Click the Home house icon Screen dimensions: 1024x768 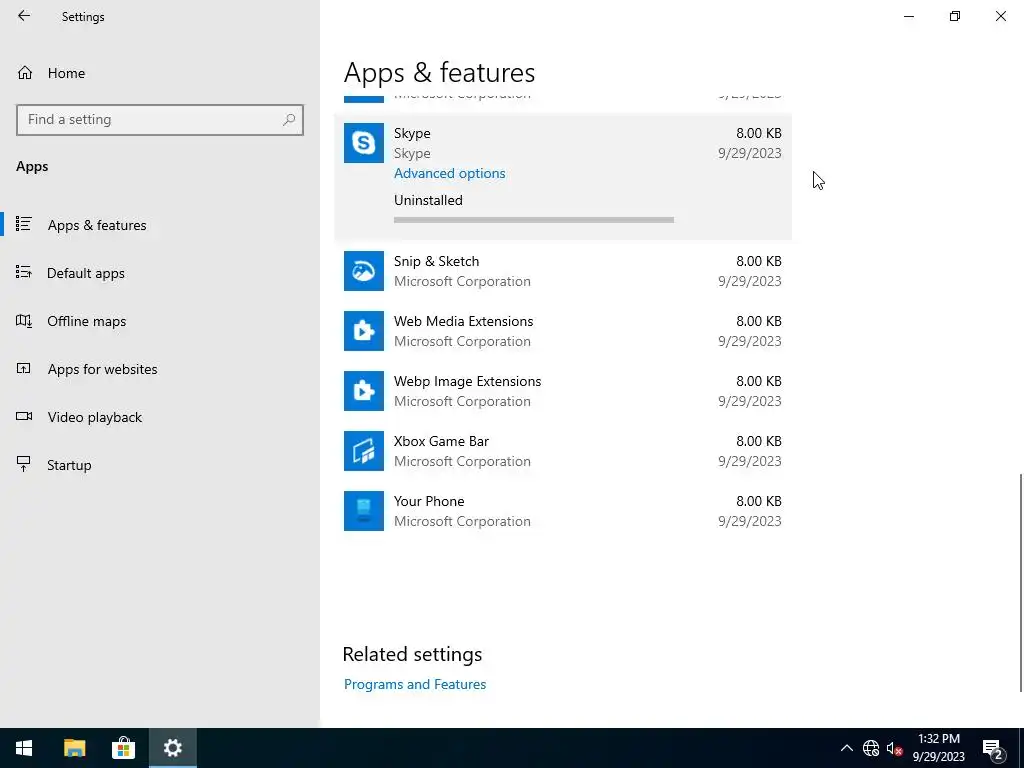pos(25,73)
